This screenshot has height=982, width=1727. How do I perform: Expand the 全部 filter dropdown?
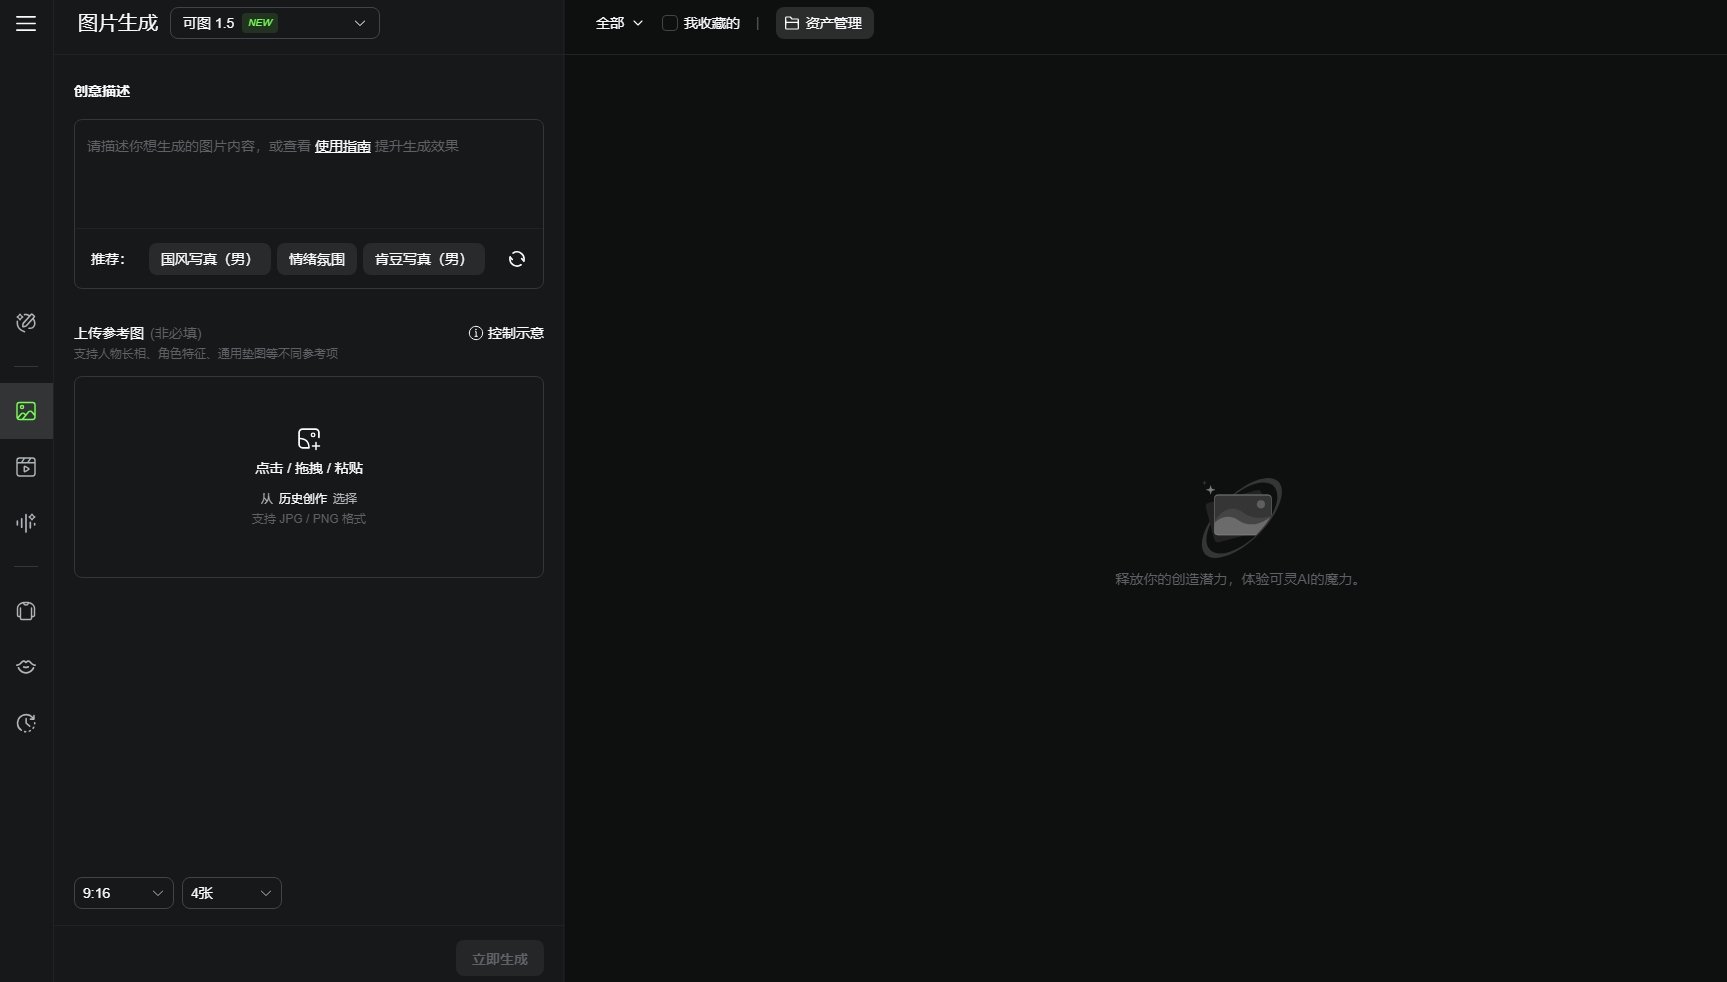click(618, 23)
